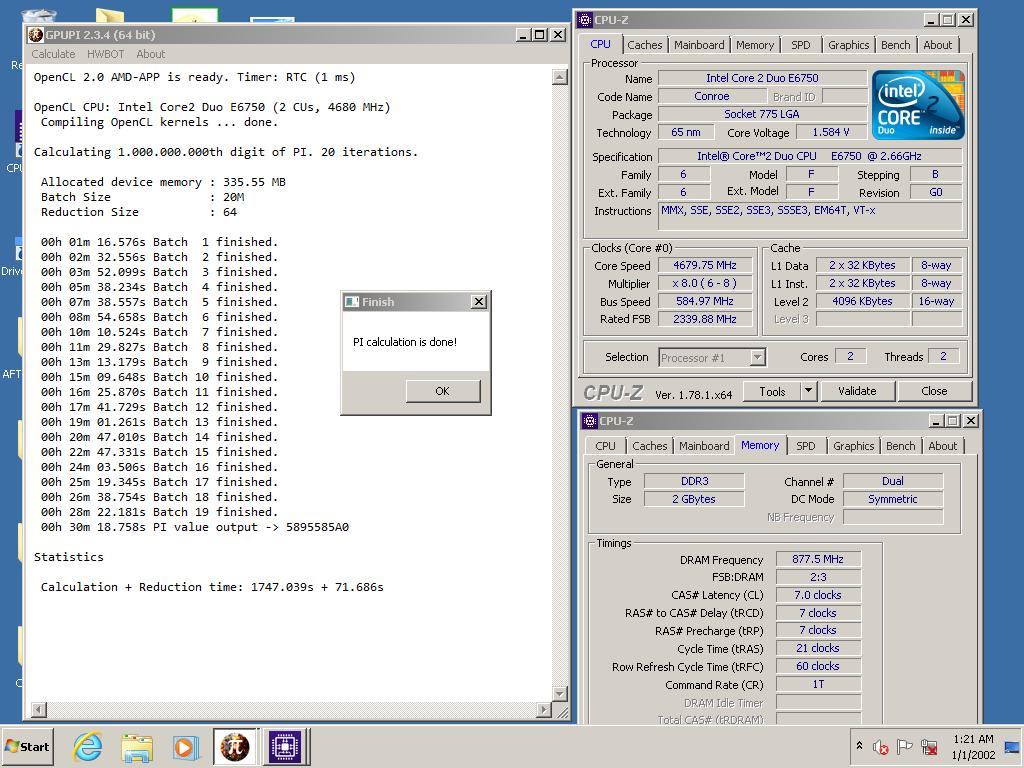Confirm PI calculation dialog with OK
Image resolution: width=1024 pixels, height=768 pixels.
[x=443, y=391]
